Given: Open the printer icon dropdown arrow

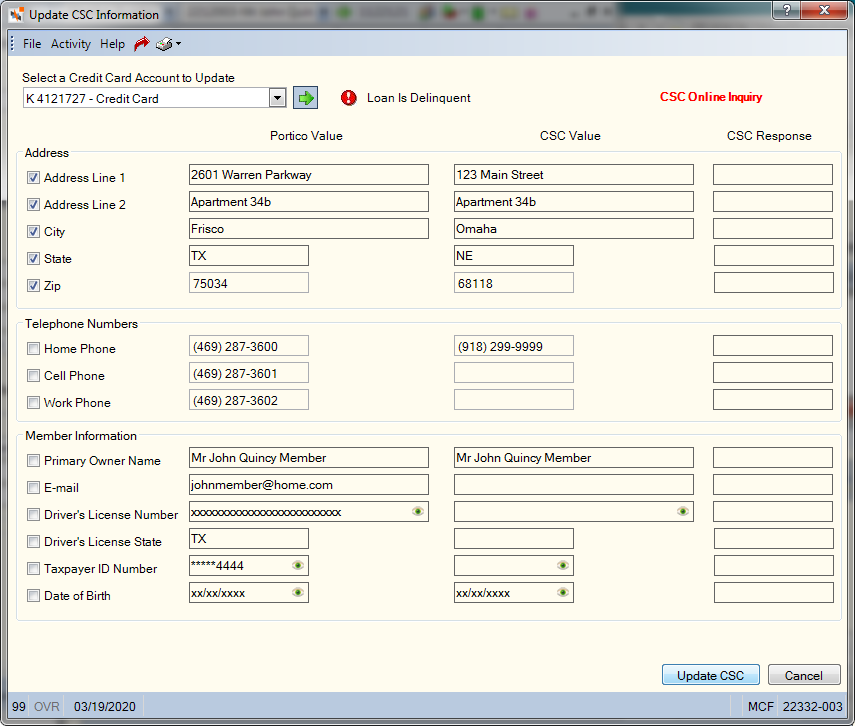Looking at the screenshot, I should (x=178, y=44).
